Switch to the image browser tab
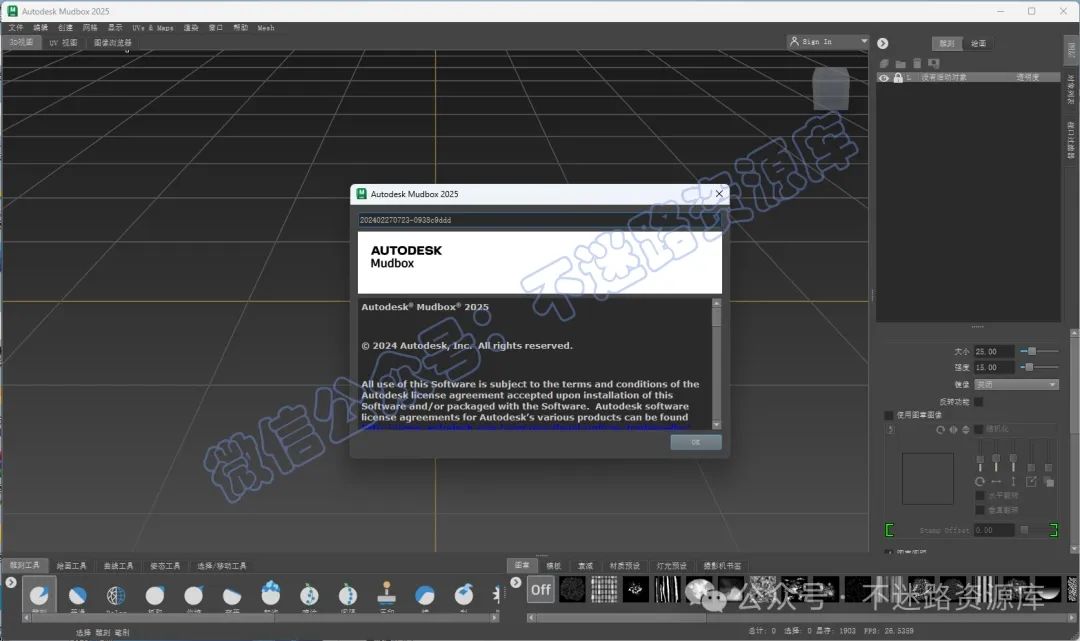Image resolution: width=1080 pixels, height=641 pixels. point(112,43)
